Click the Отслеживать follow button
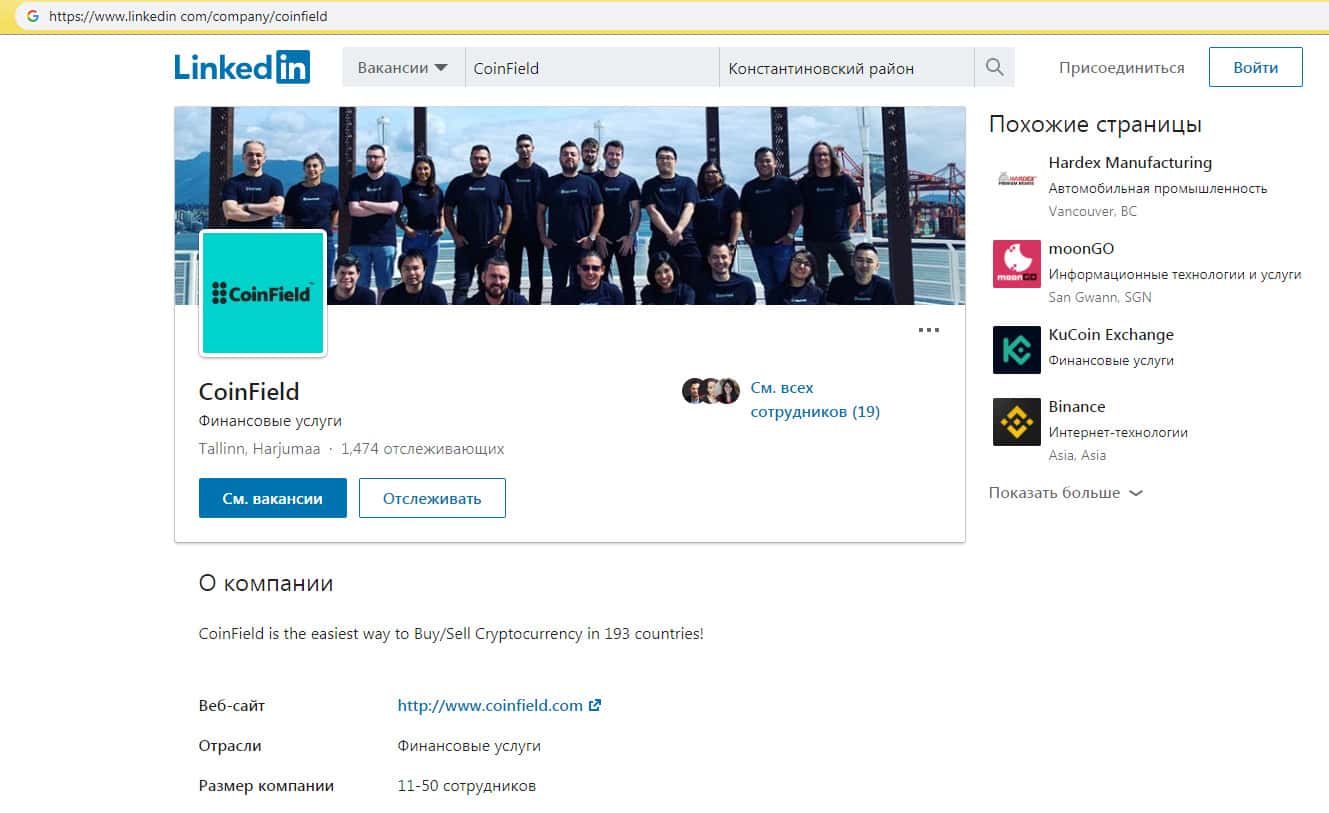This screenshot has width=1329, height=813. (x=432, y=498)
